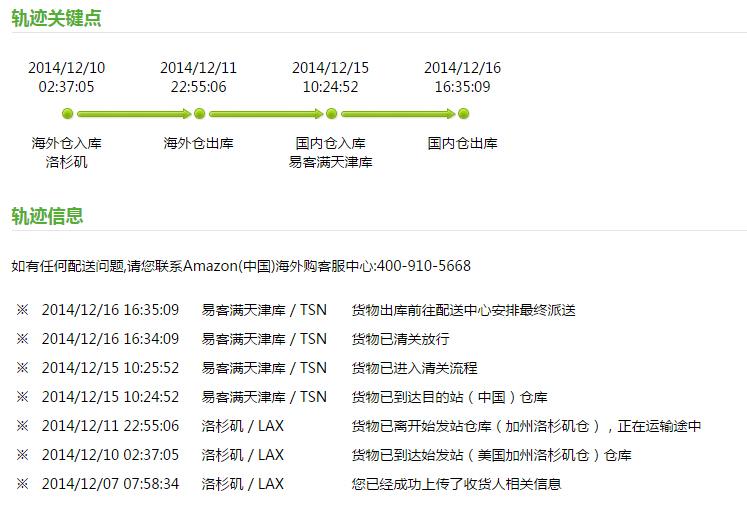
Task: Click 洛杉矶 under 海外仓入库
Action: coord(67,162)
